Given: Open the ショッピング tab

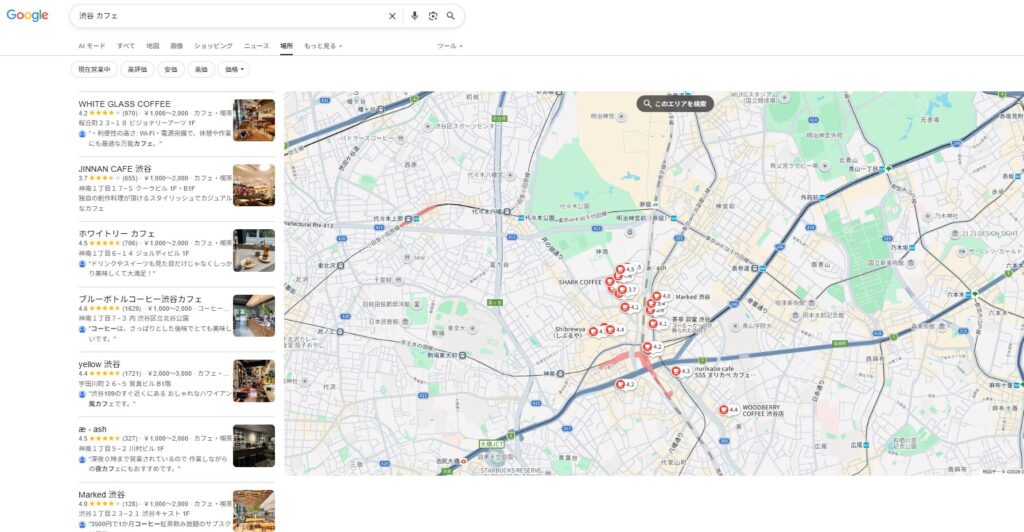Looking at the screenshot, I should [213, 46].
